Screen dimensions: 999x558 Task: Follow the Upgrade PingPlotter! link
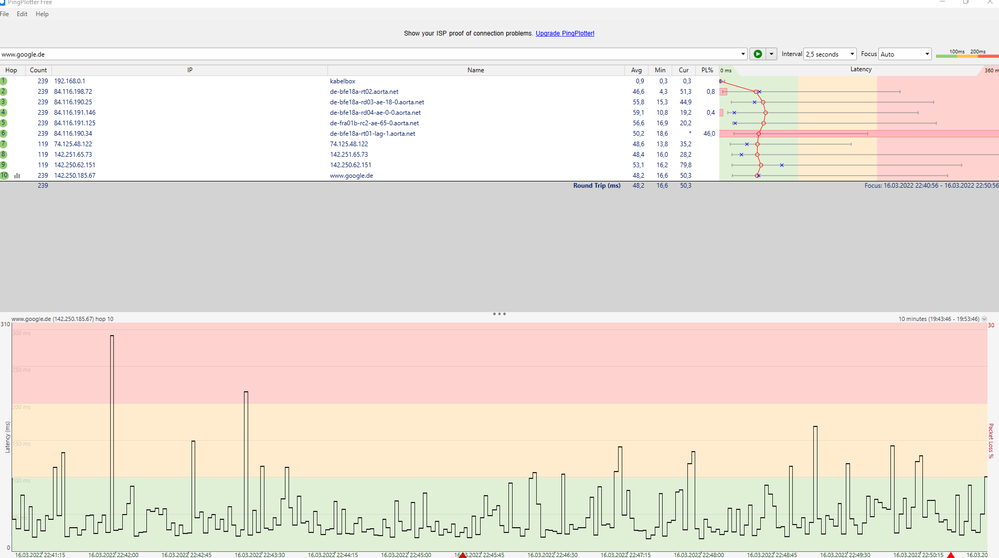pos(564,33)
